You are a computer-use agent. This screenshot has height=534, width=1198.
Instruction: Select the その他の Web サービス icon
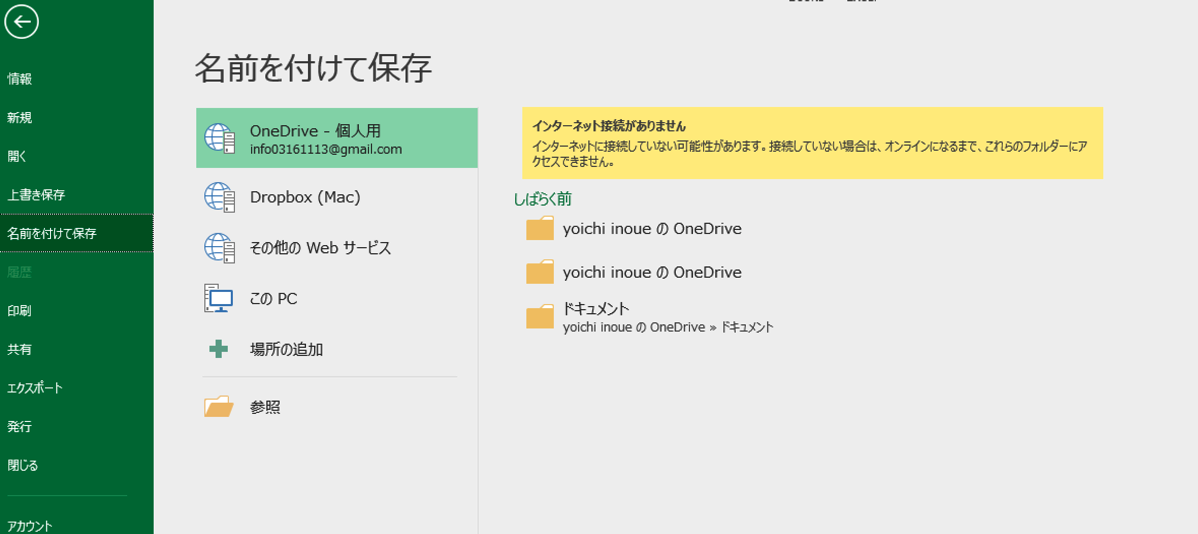click(x=219, y=248)
